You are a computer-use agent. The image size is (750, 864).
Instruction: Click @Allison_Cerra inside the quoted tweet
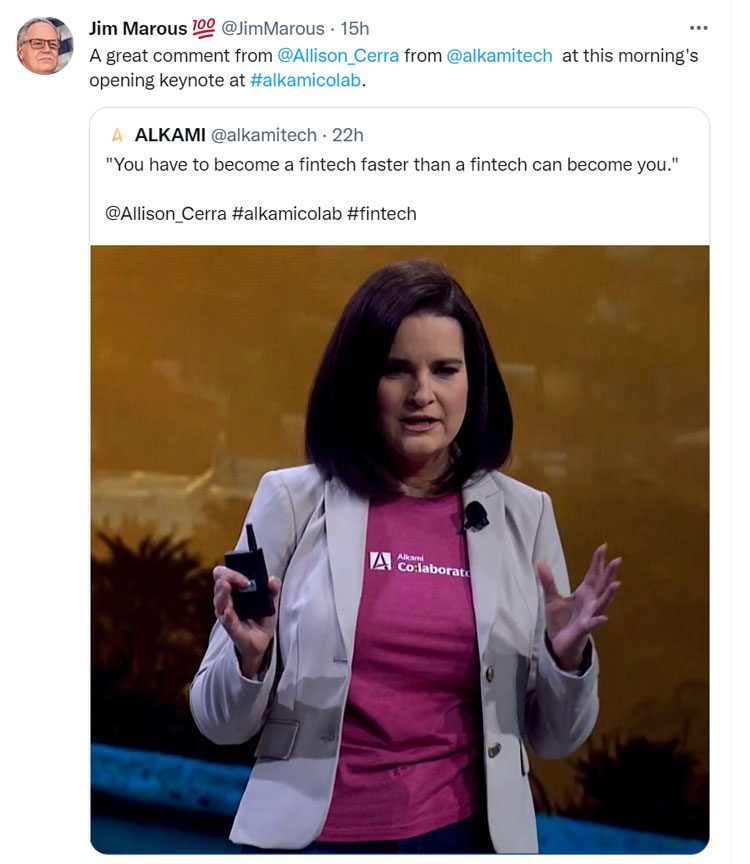(x=166, y=214)
